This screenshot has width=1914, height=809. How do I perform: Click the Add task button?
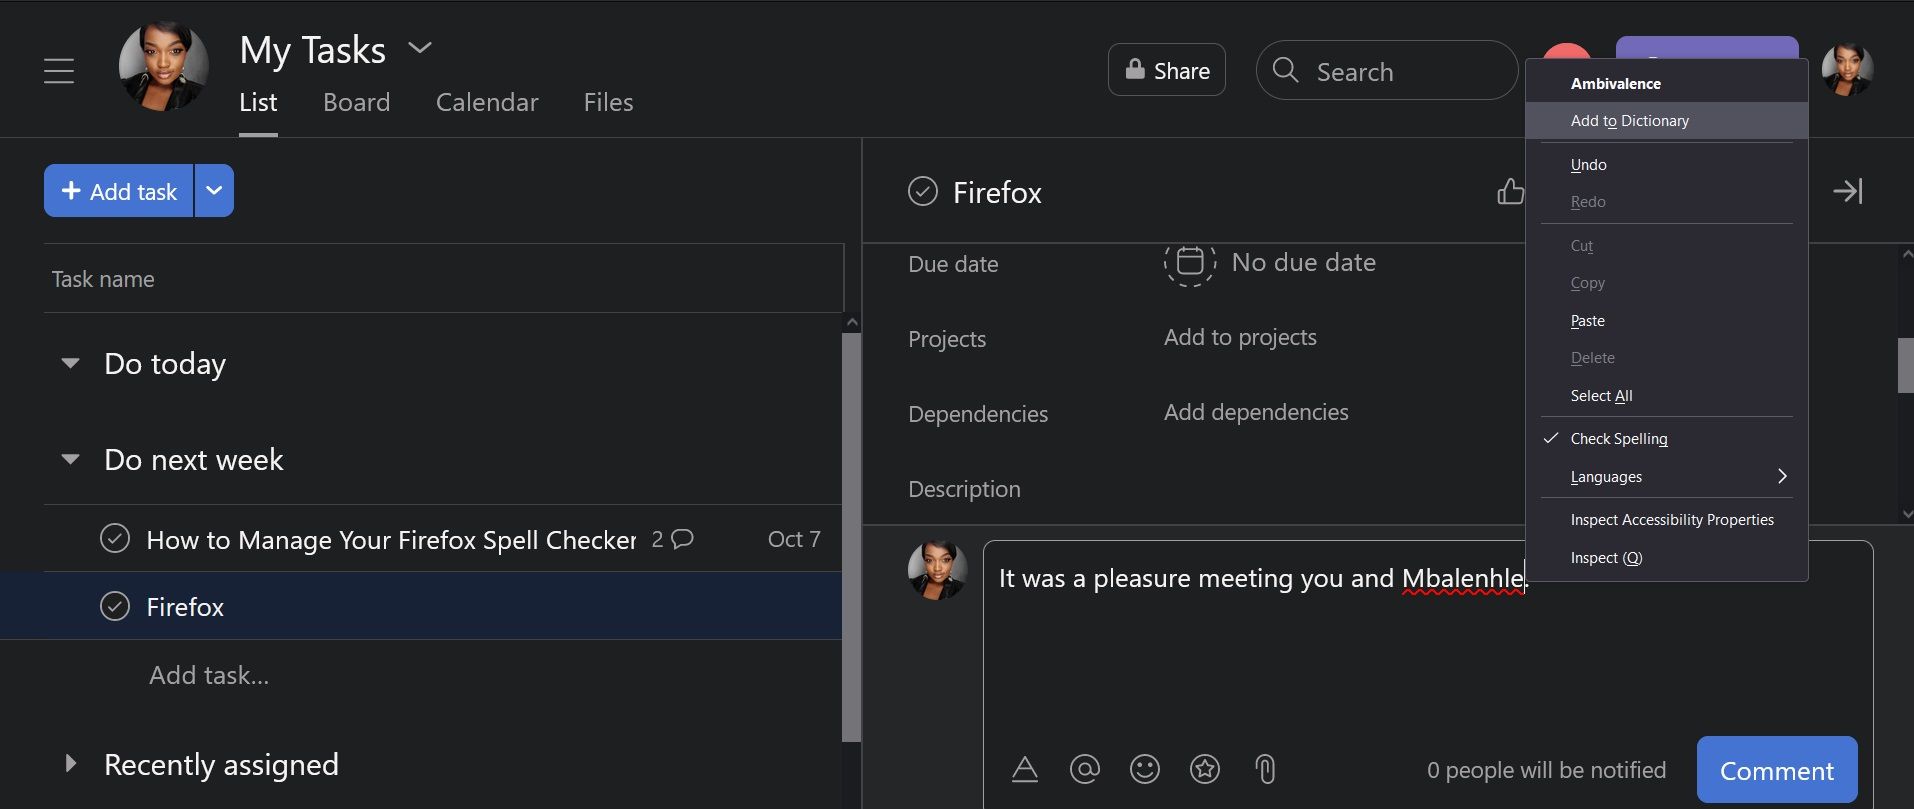click(119, 191)
